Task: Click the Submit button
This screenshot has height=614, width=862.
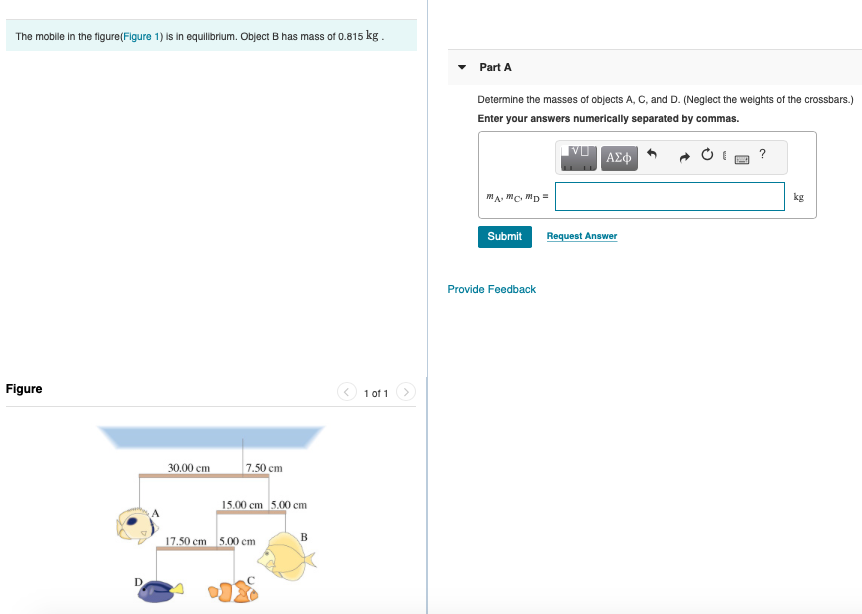Action: click(x=505, y=236)
